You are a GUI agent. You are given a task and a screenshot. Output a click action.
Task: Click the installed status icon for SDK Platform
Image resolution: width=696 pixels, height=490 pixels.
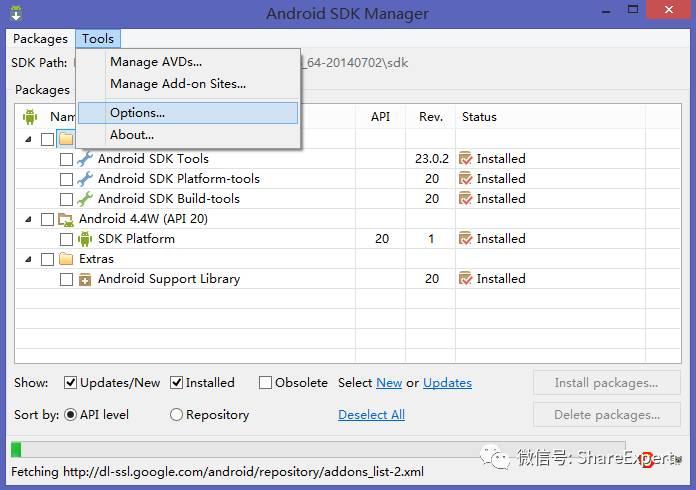coord(465,238)
